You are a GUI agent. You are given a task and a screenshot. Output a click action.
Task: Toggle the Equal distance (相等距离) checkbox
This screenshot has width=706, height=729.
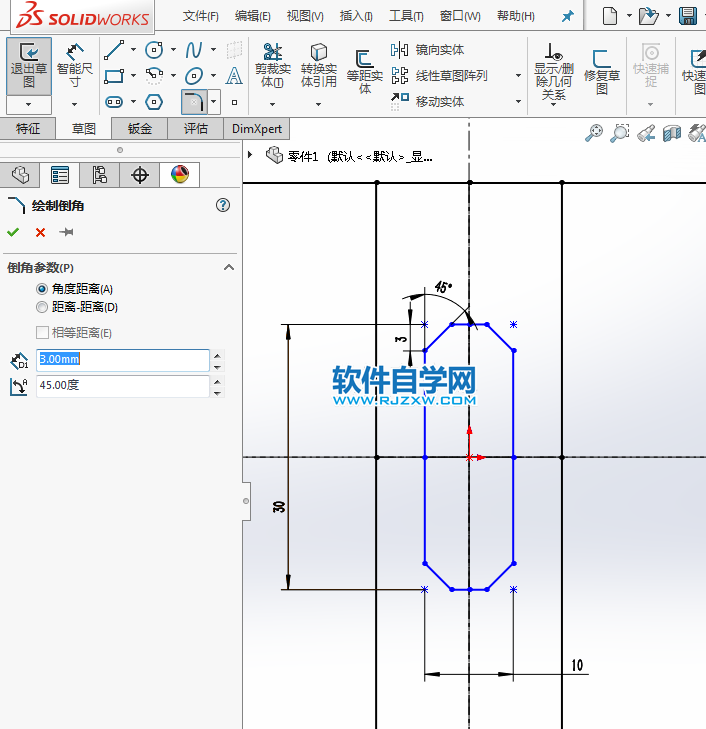42,332
